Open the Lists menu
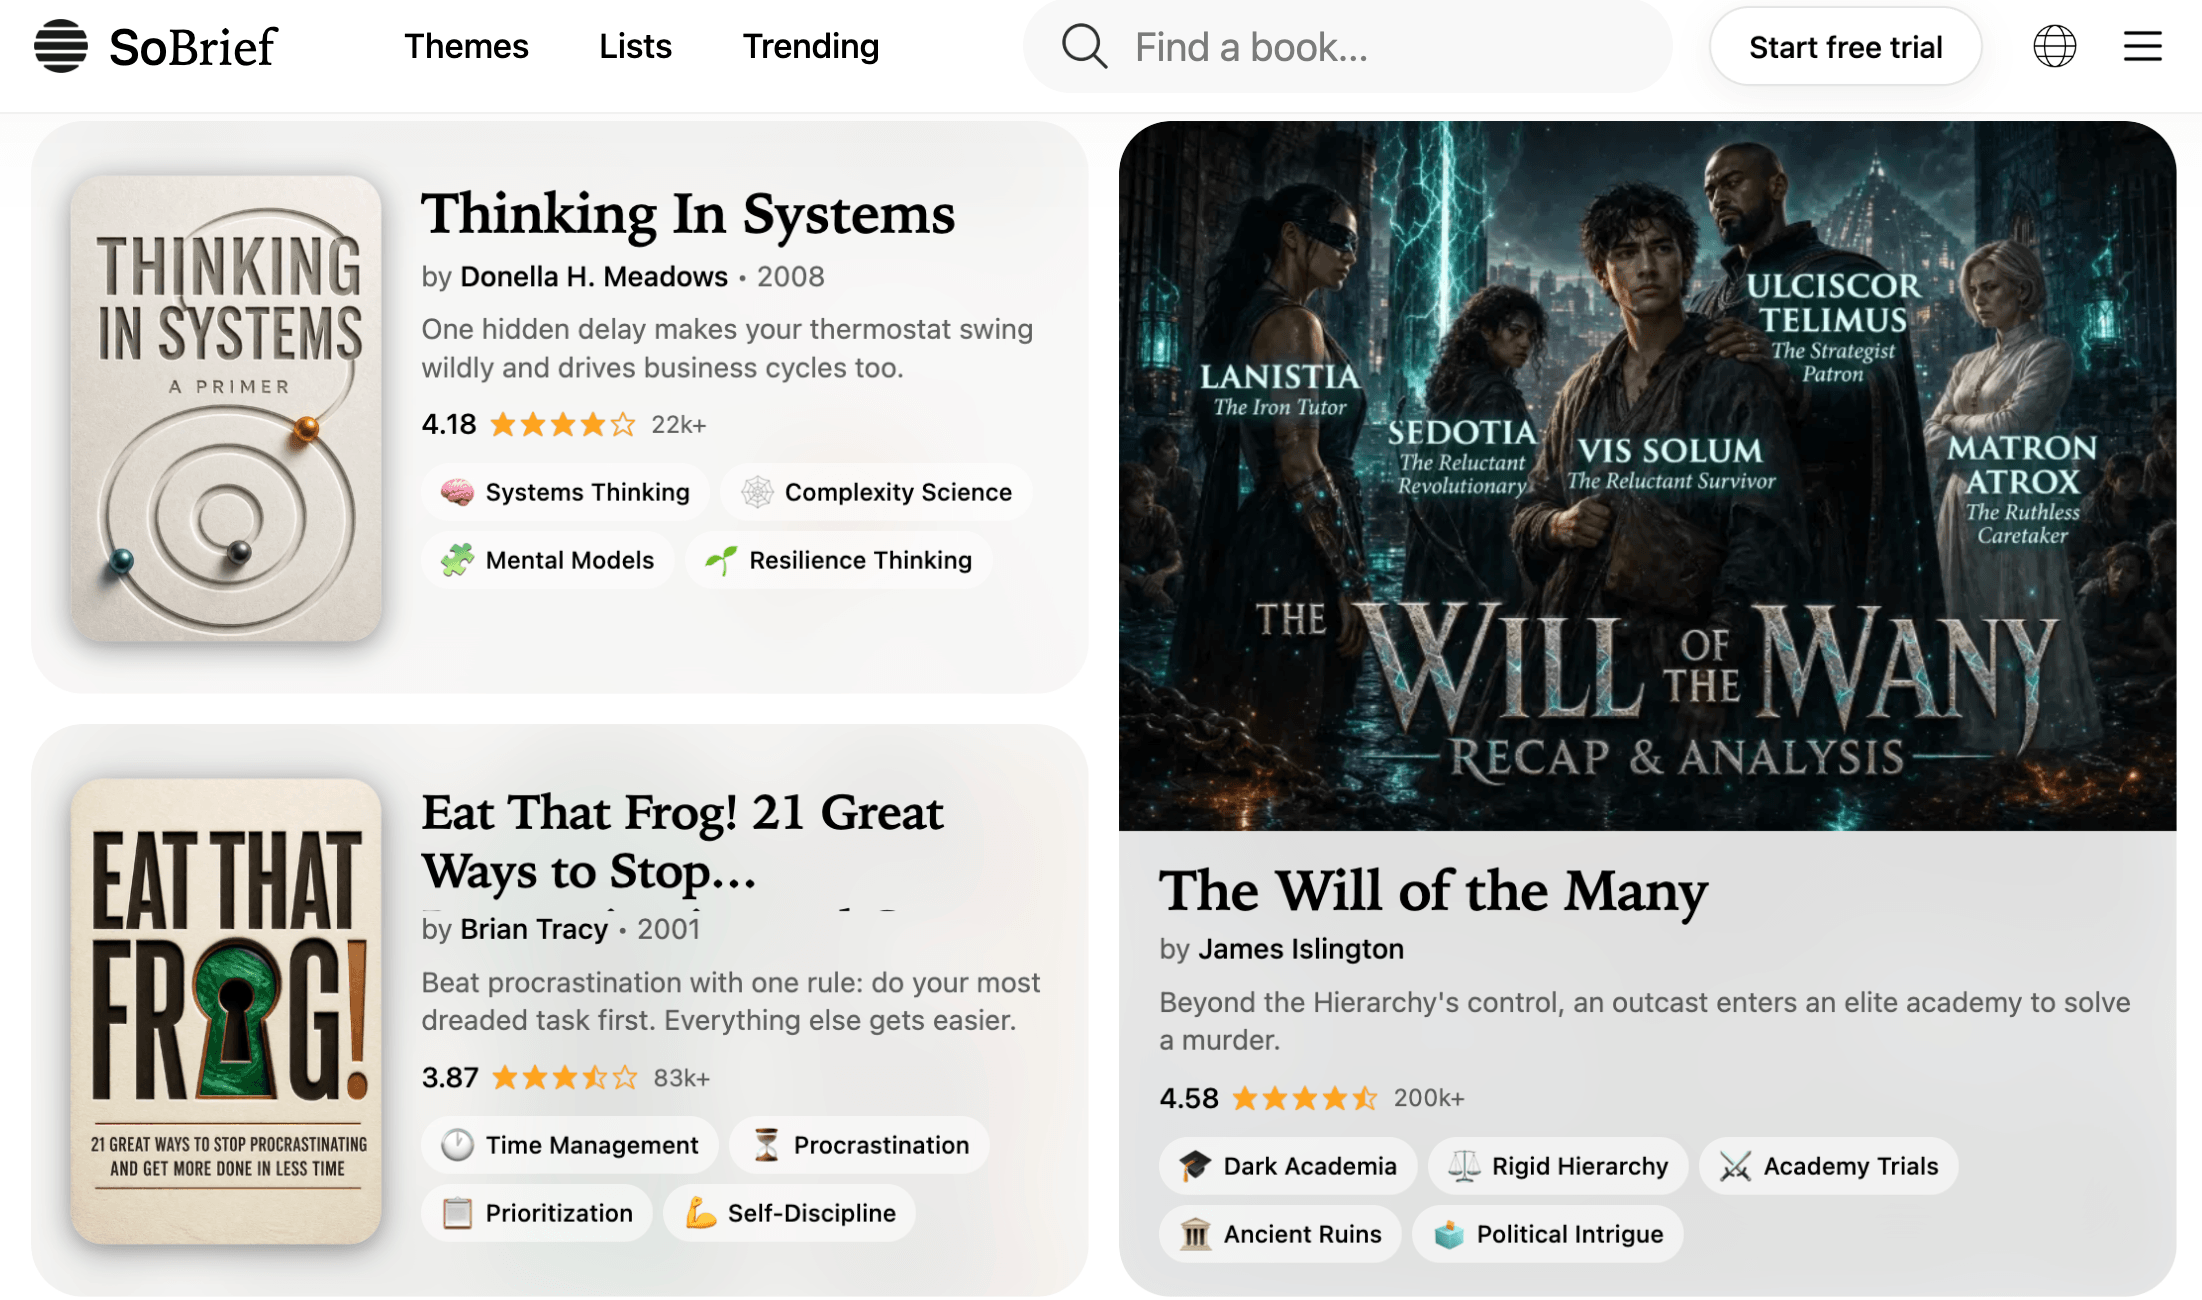Screen dimensions: 2202x1300 635,46
